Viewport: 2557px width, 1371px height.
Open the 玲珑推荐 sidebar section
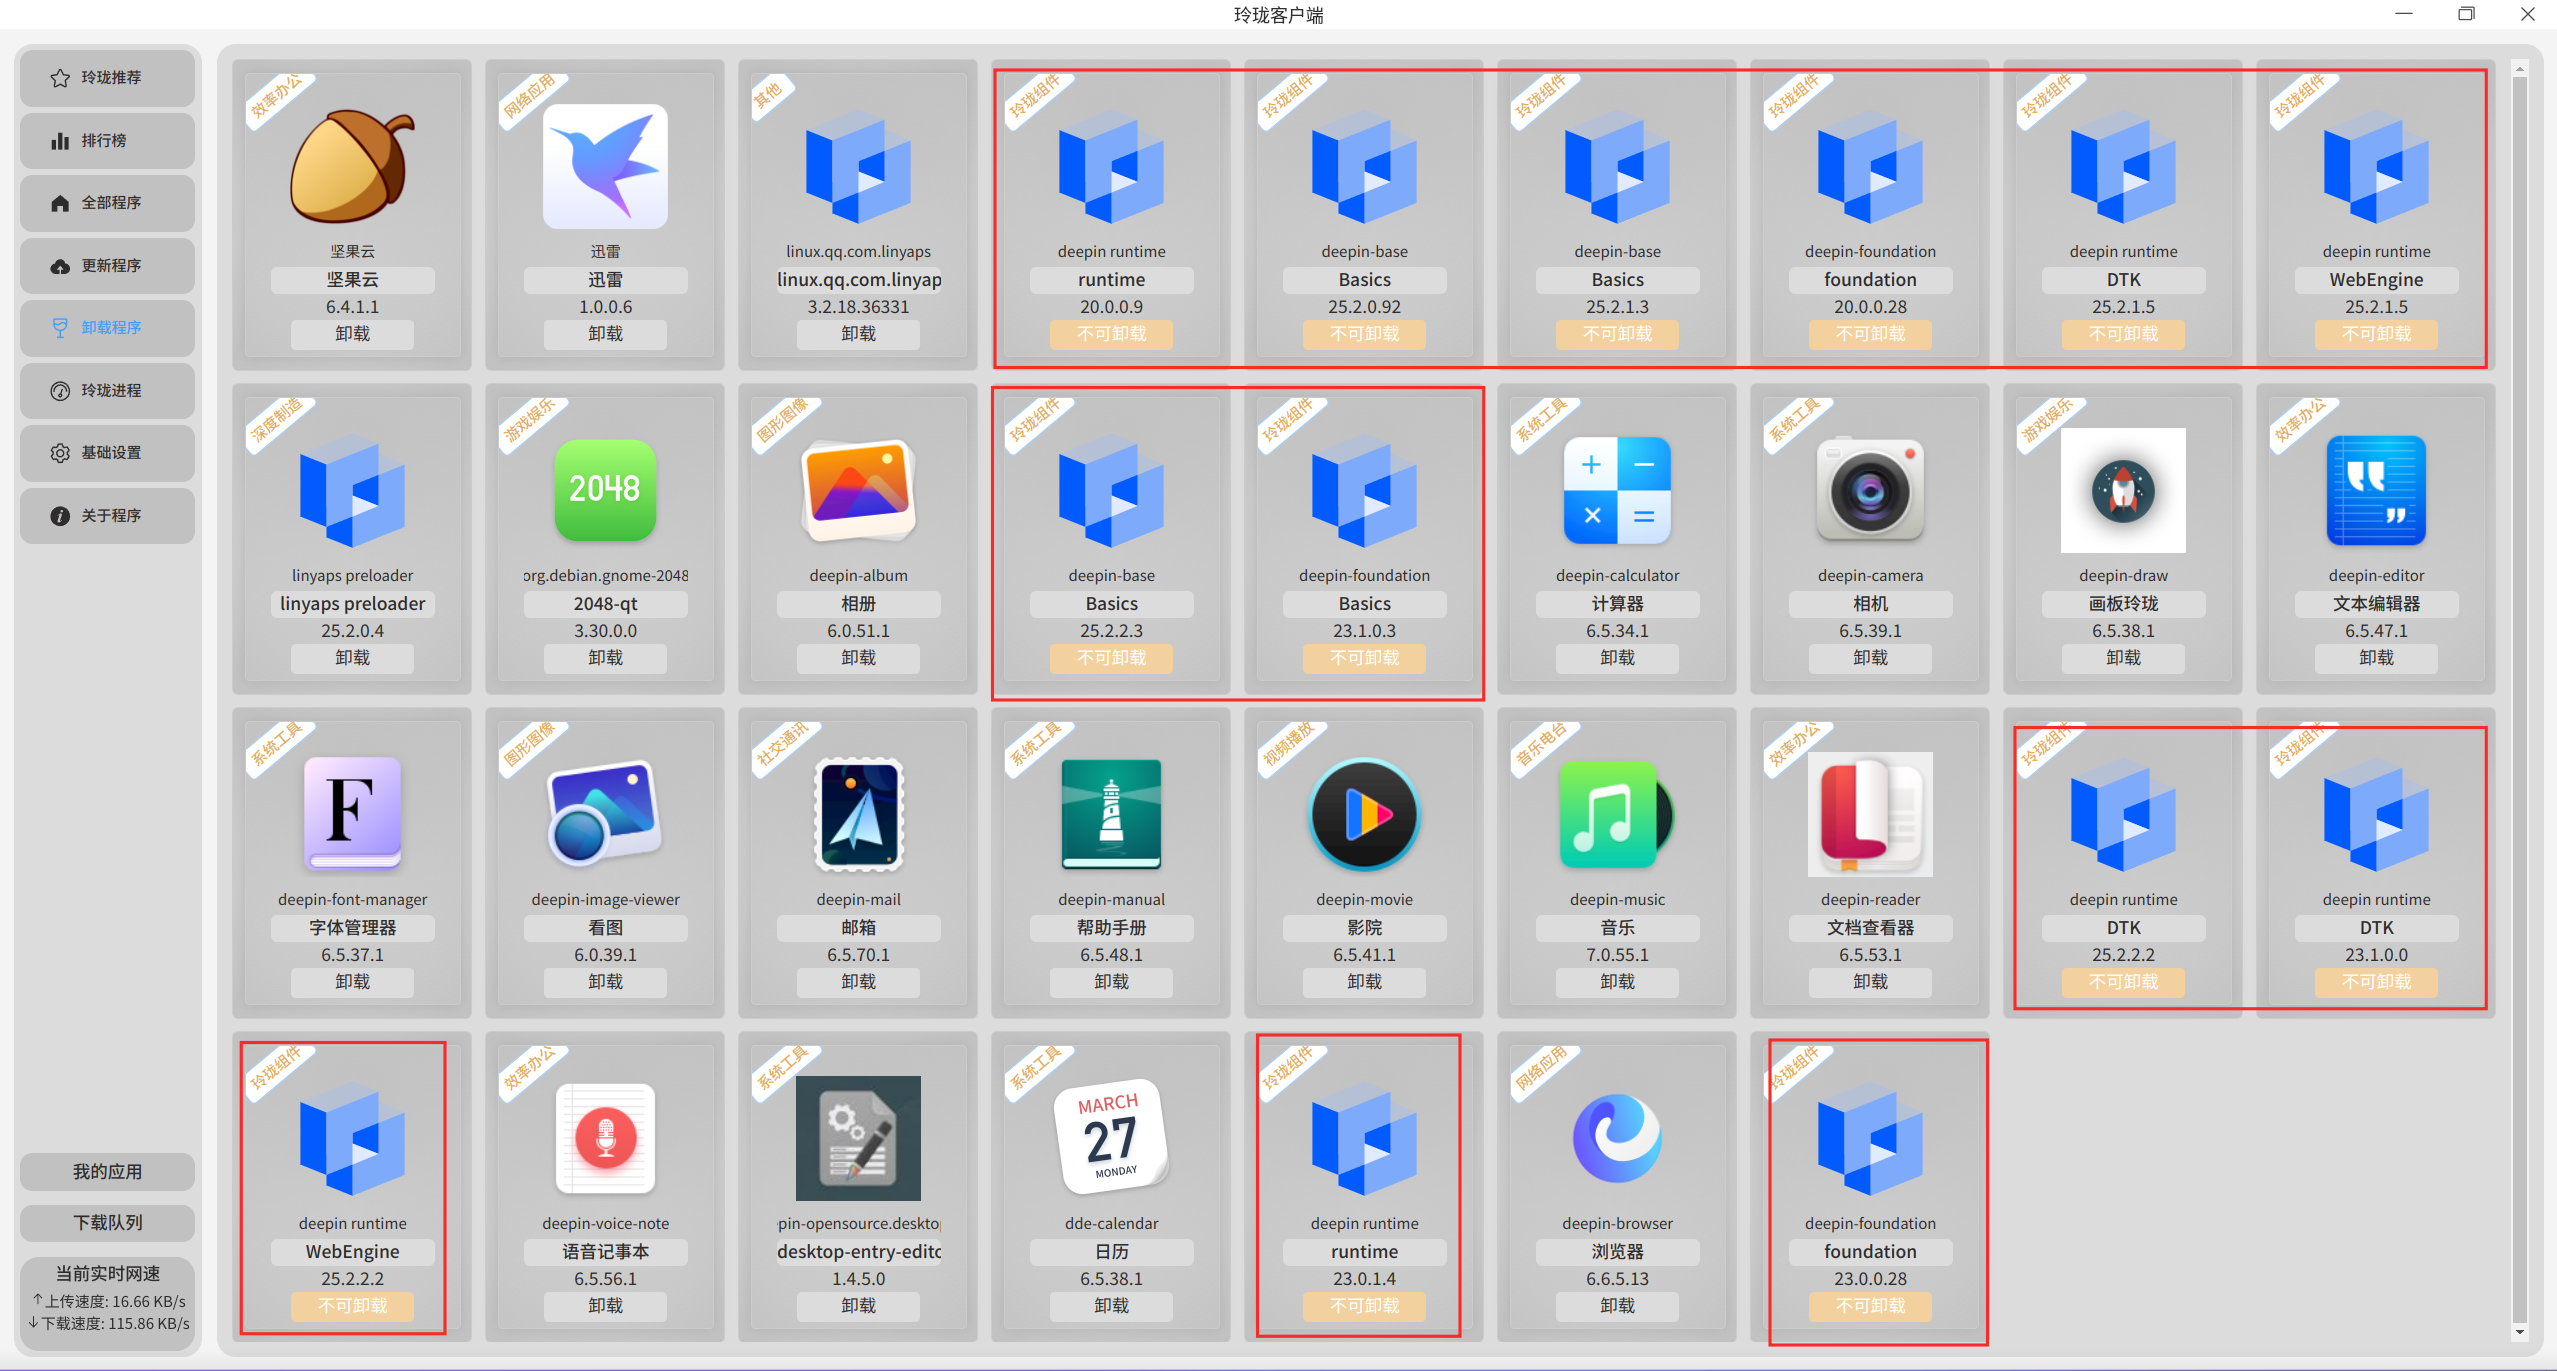click(x=108, y=78)
